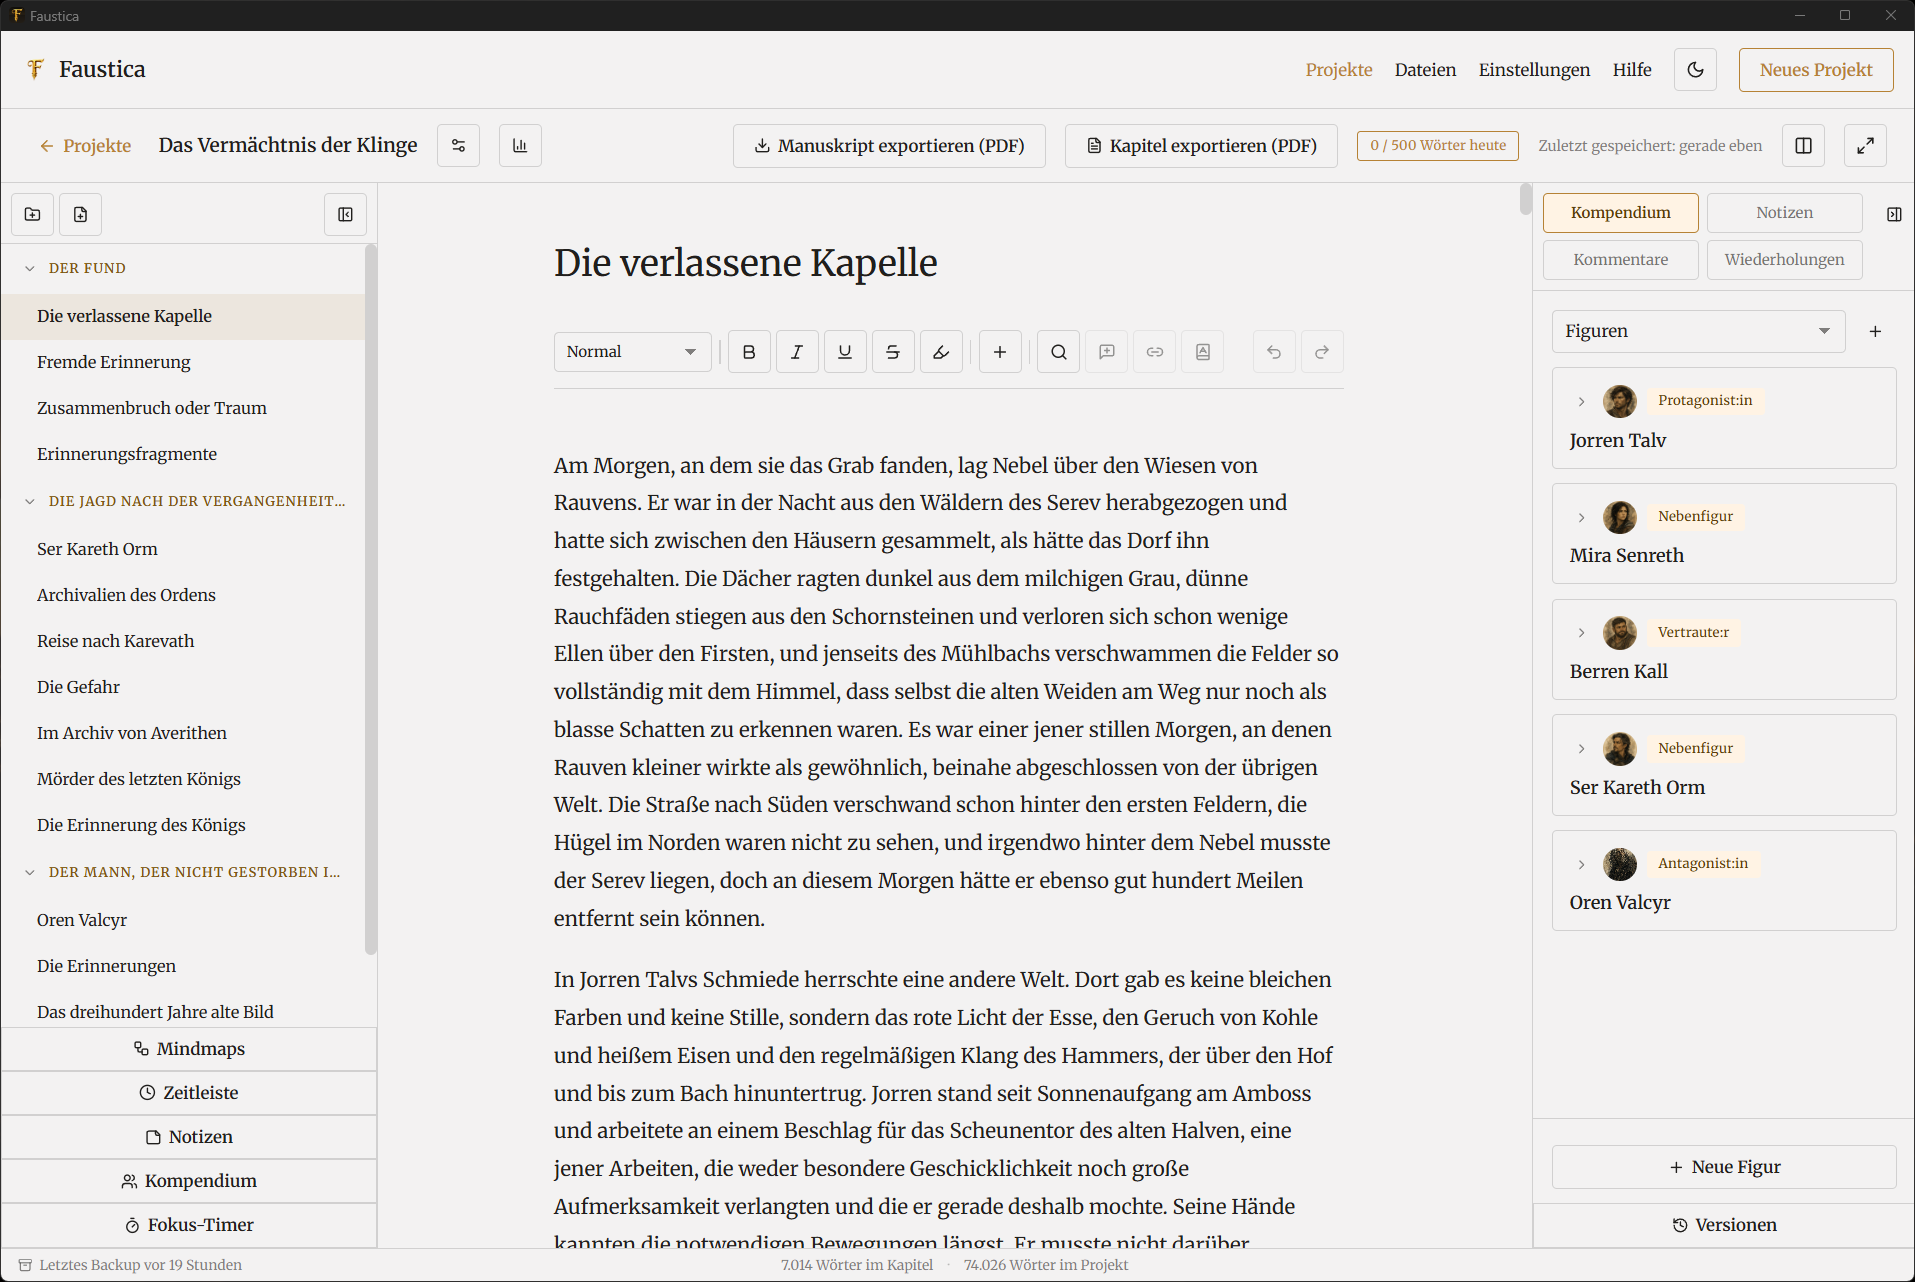This screenshot has width=1915, height=1282.
Task: Open the Dateien menu
Action: coord(1425,70)
